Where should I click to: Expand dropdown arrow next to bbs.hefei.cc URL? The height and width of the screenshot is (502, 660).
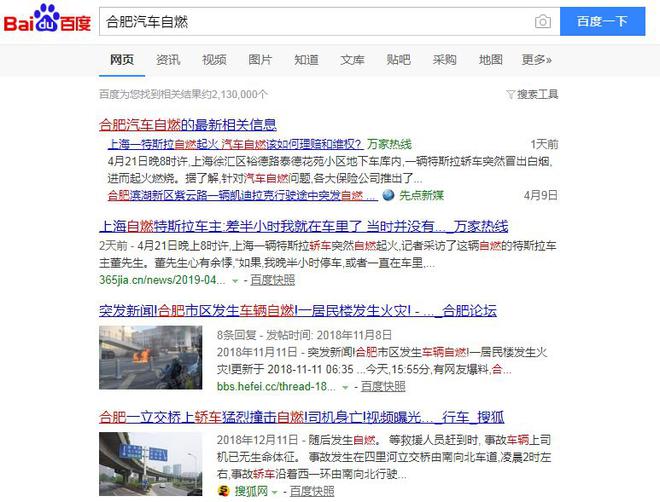point(345,387)
